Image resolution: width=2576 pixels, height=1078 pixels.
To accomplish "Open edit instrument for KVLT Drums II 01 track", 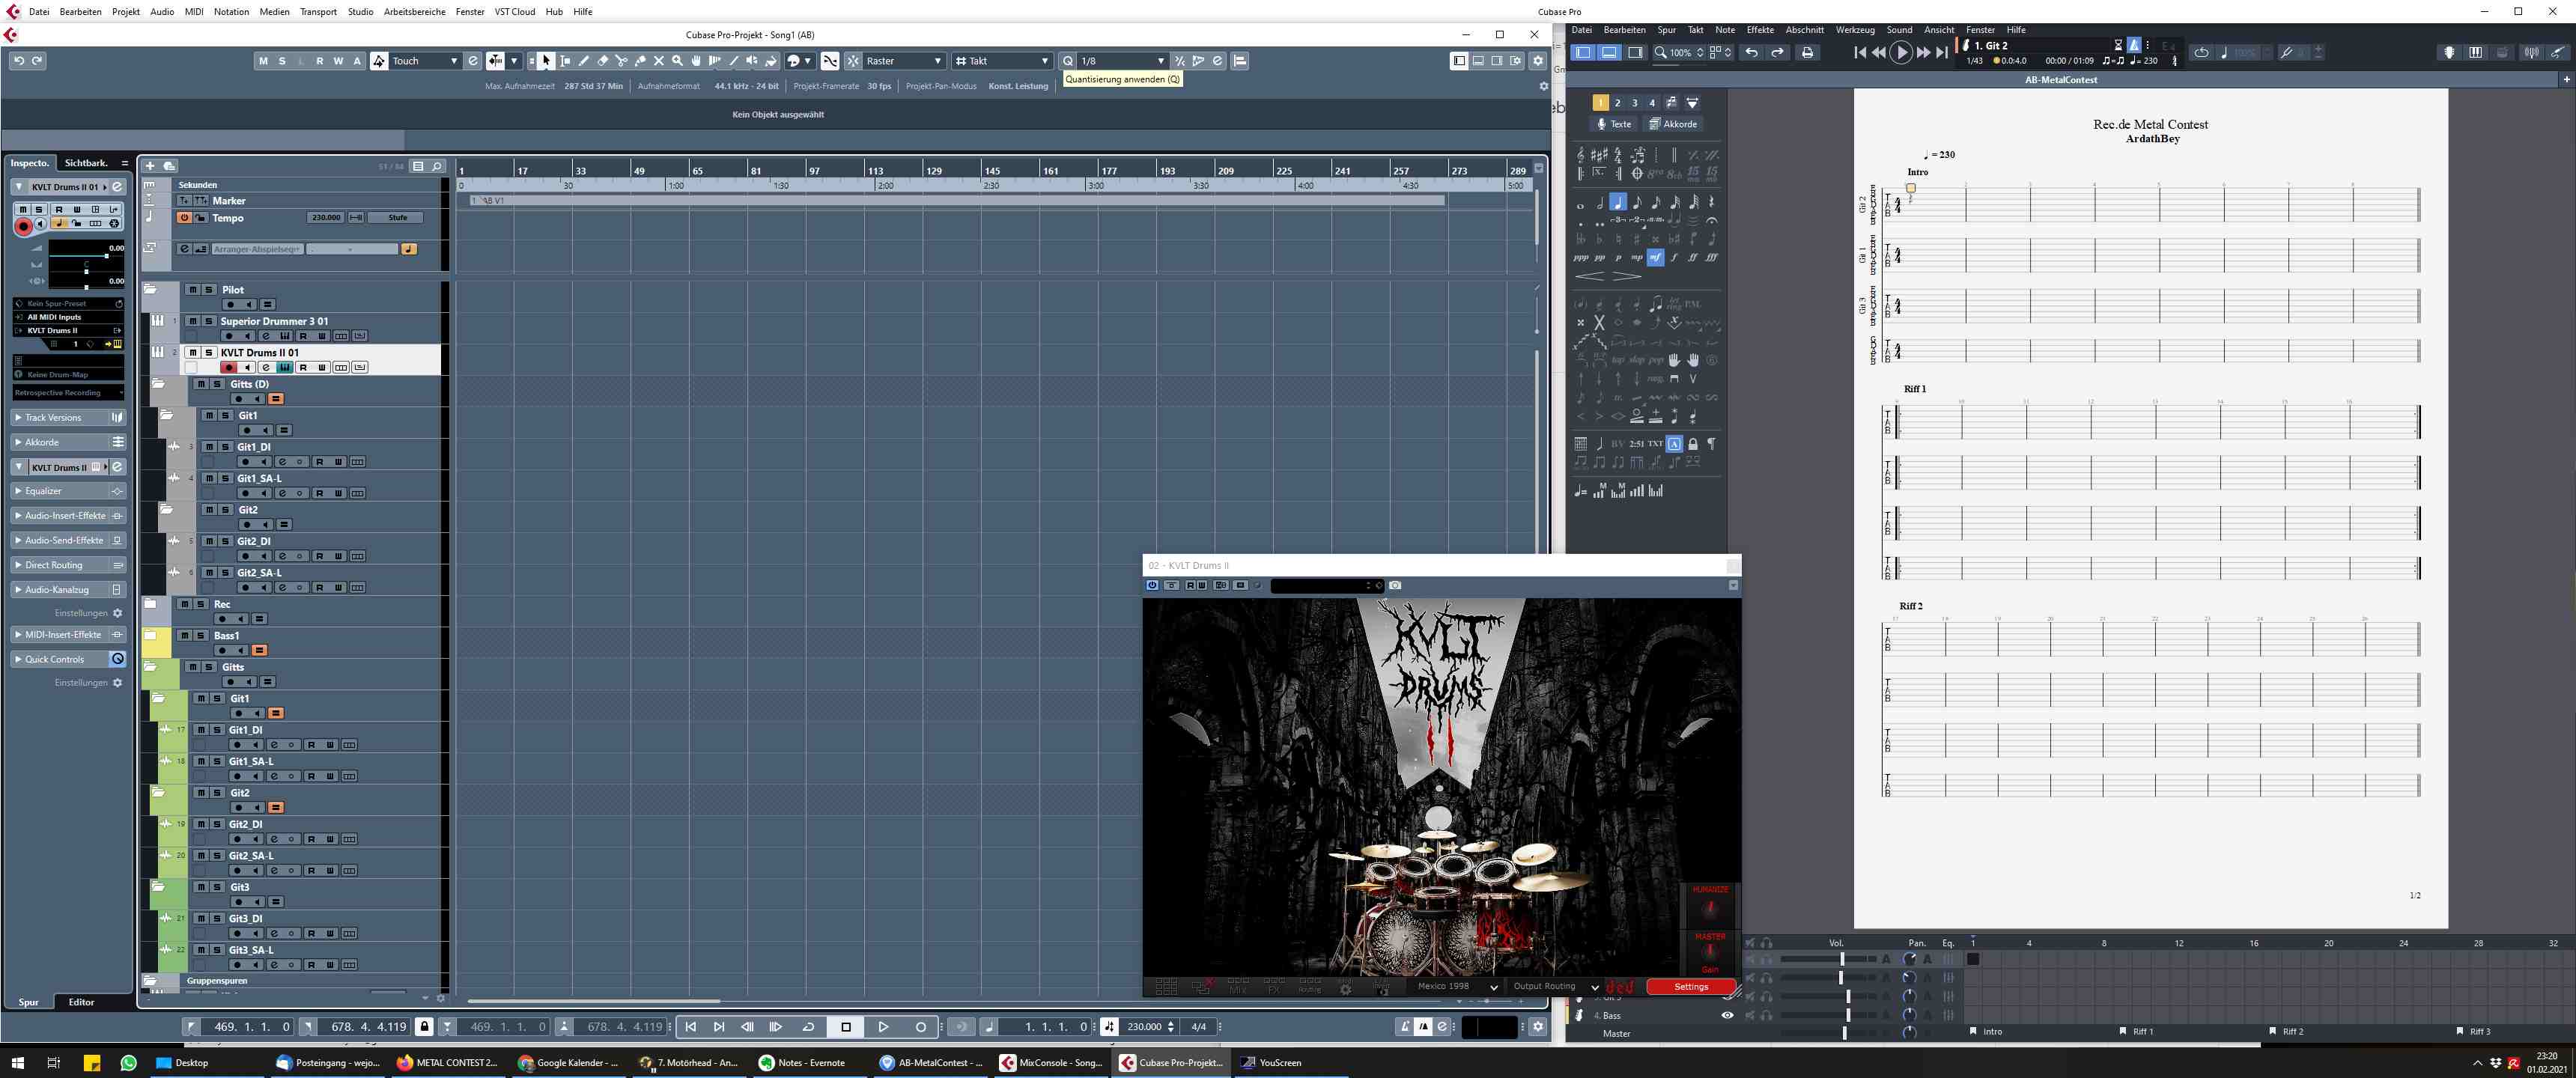I will tap(285, 368).
